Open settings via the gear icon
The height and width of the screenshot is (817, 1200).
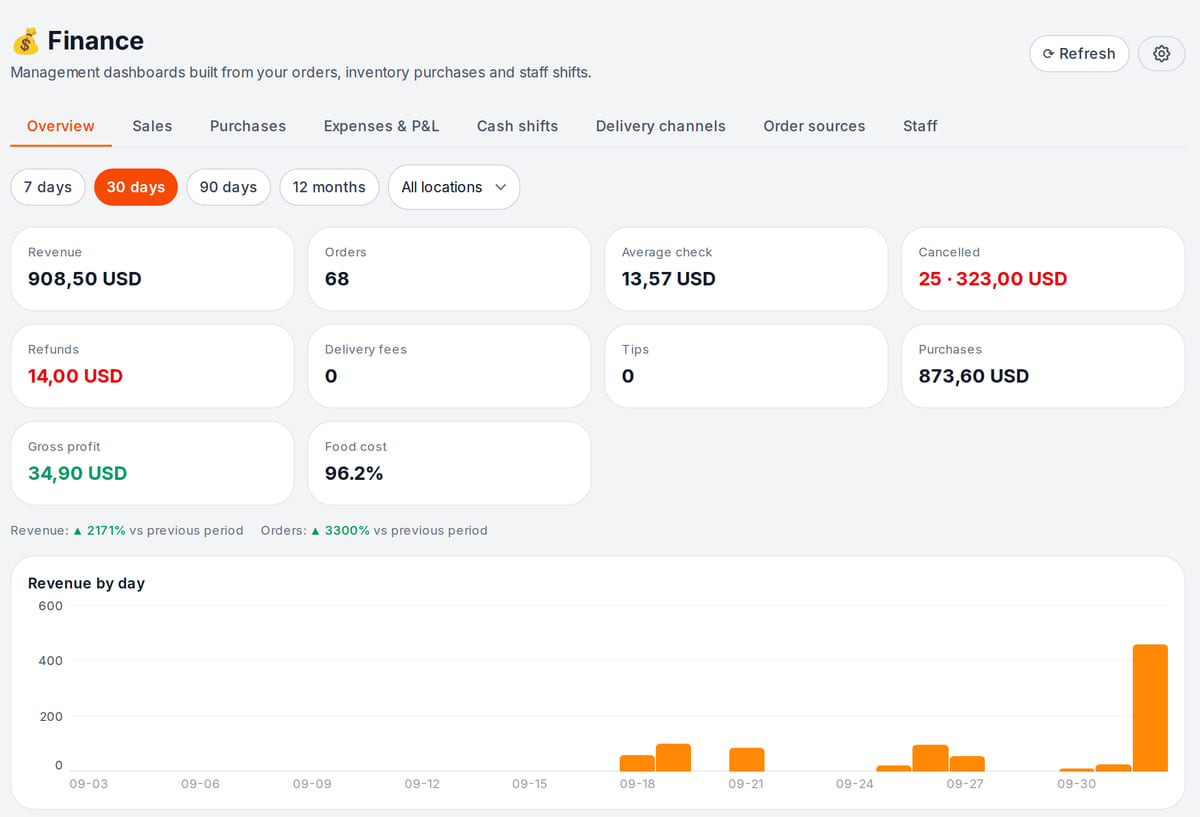pos(1161,54)
